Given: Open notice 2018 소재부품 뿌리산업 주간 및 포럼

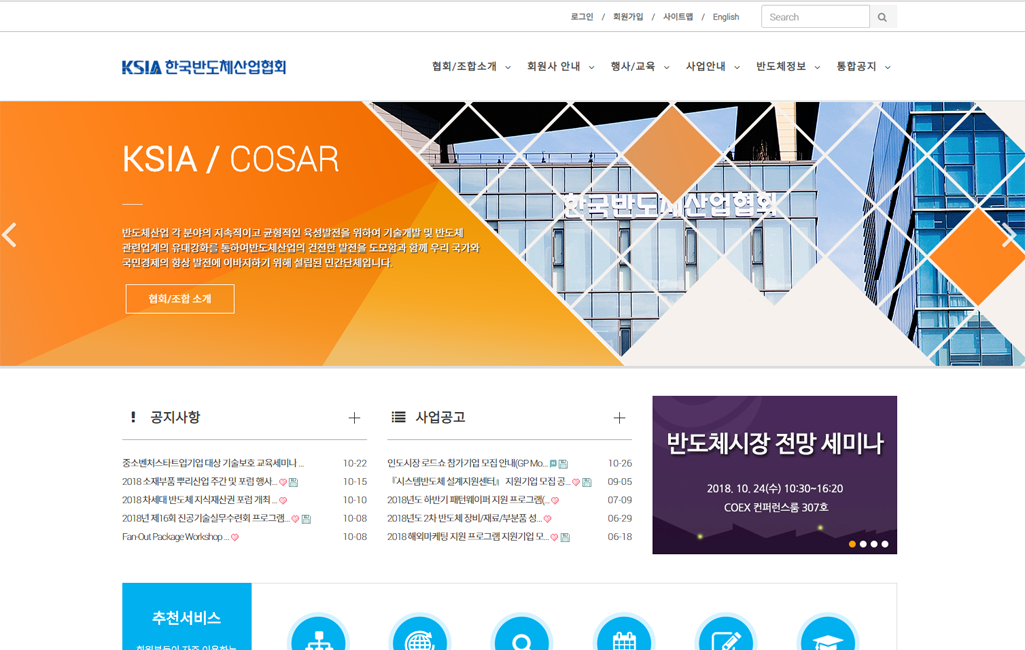Looking at the screenshot, I should (x=199, y=481).
